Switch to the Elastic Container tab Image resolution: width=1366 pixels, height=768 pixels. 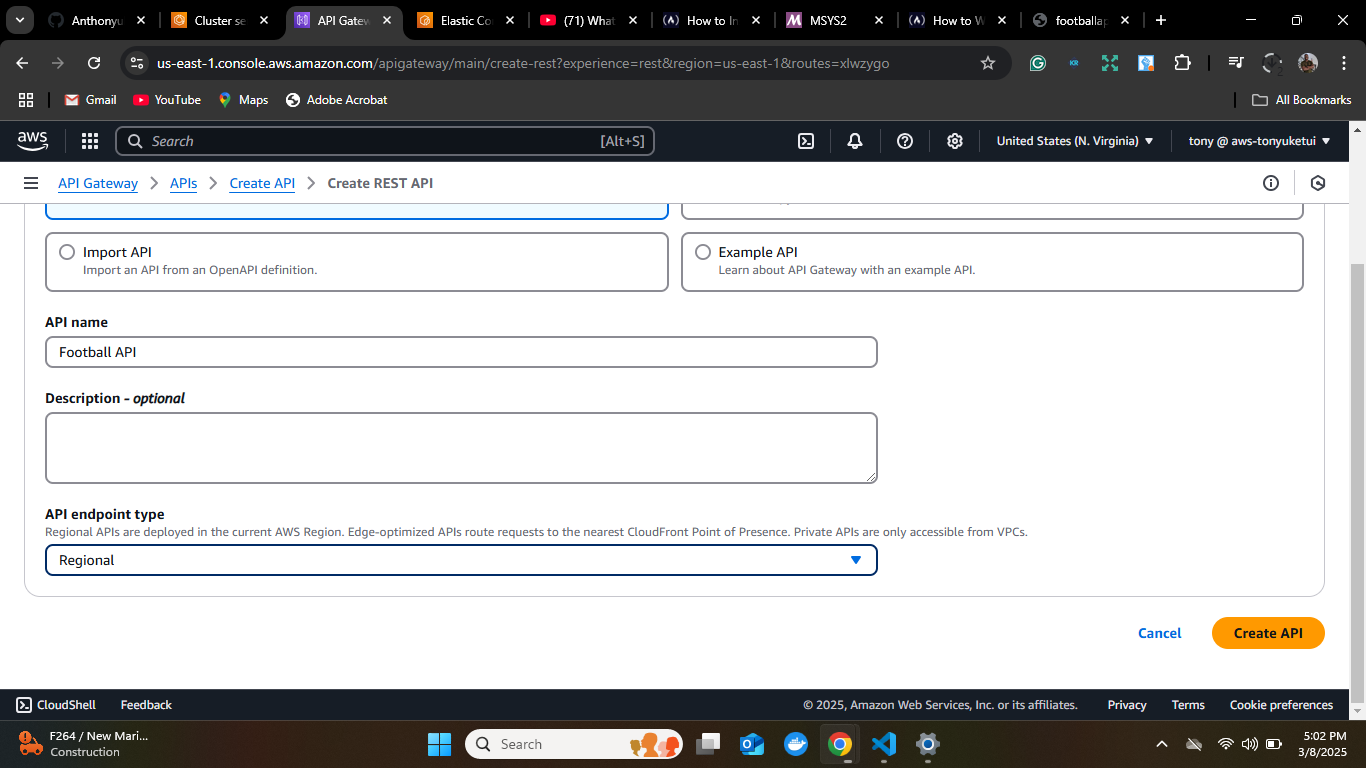point(468,20)
